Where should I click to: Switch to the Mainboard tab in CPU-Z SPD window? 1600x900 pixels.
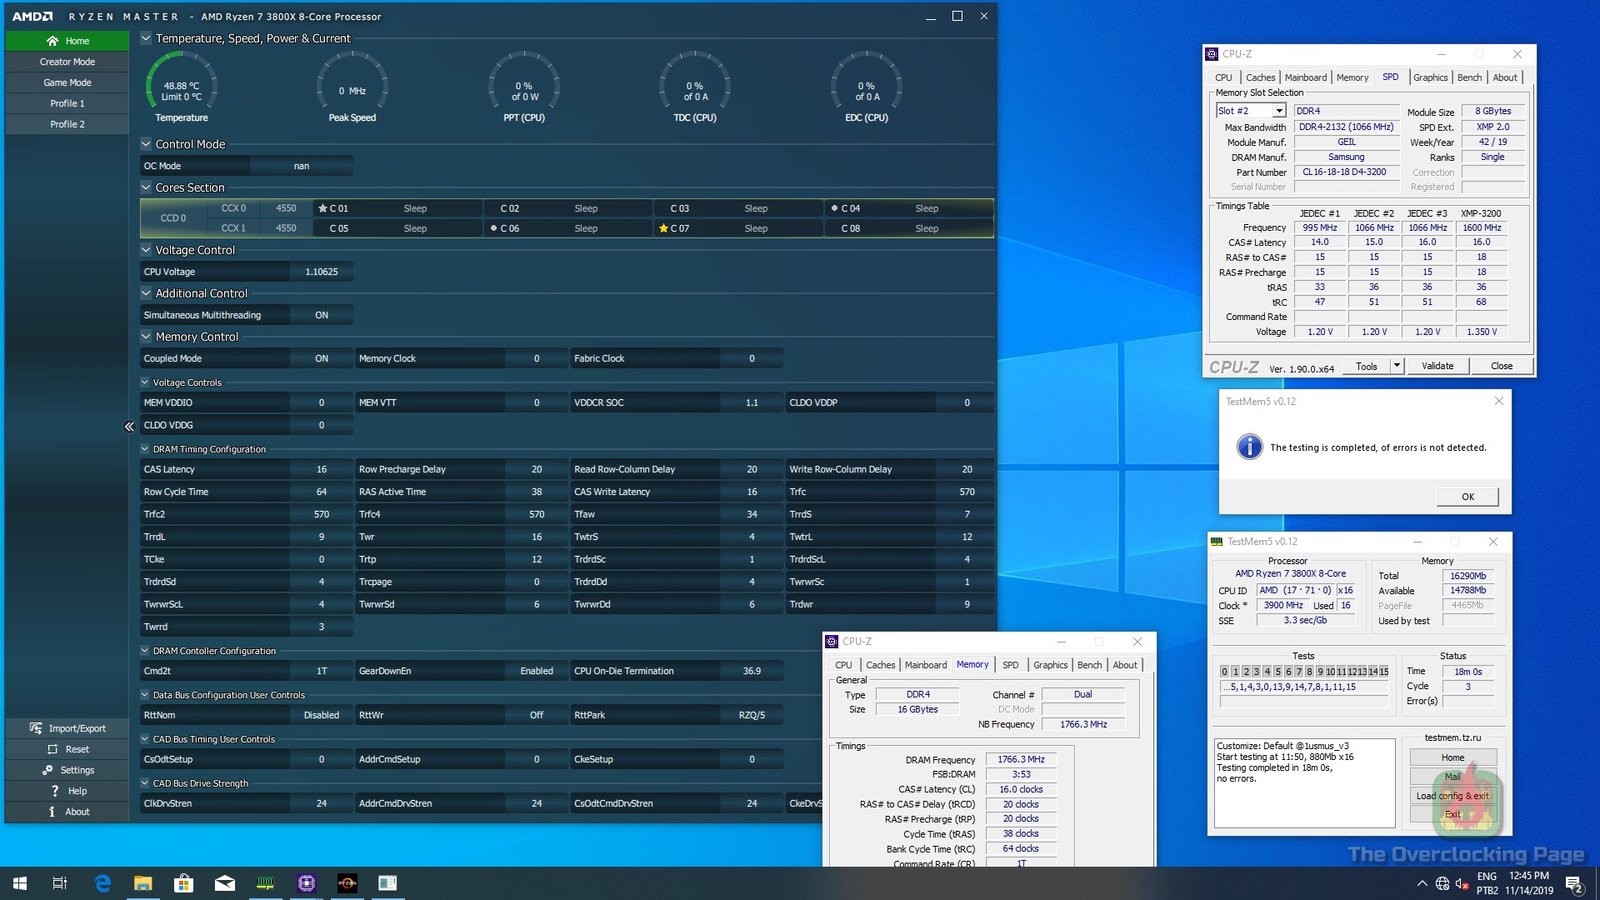point(1305,77)
